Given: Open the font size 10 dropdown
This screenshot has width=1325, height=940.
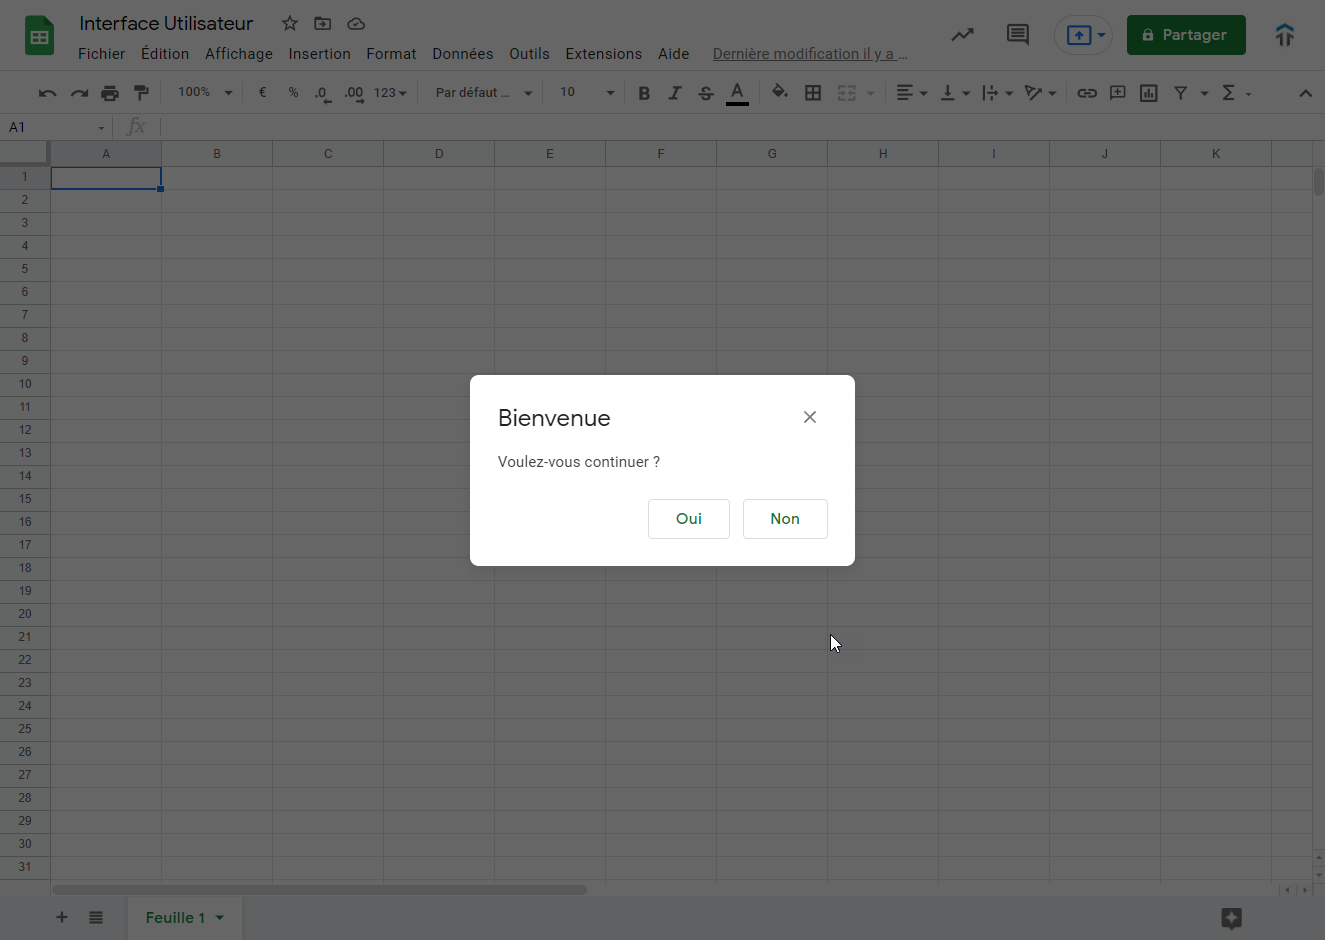Looking at the screenshot, I should point(587,92).
